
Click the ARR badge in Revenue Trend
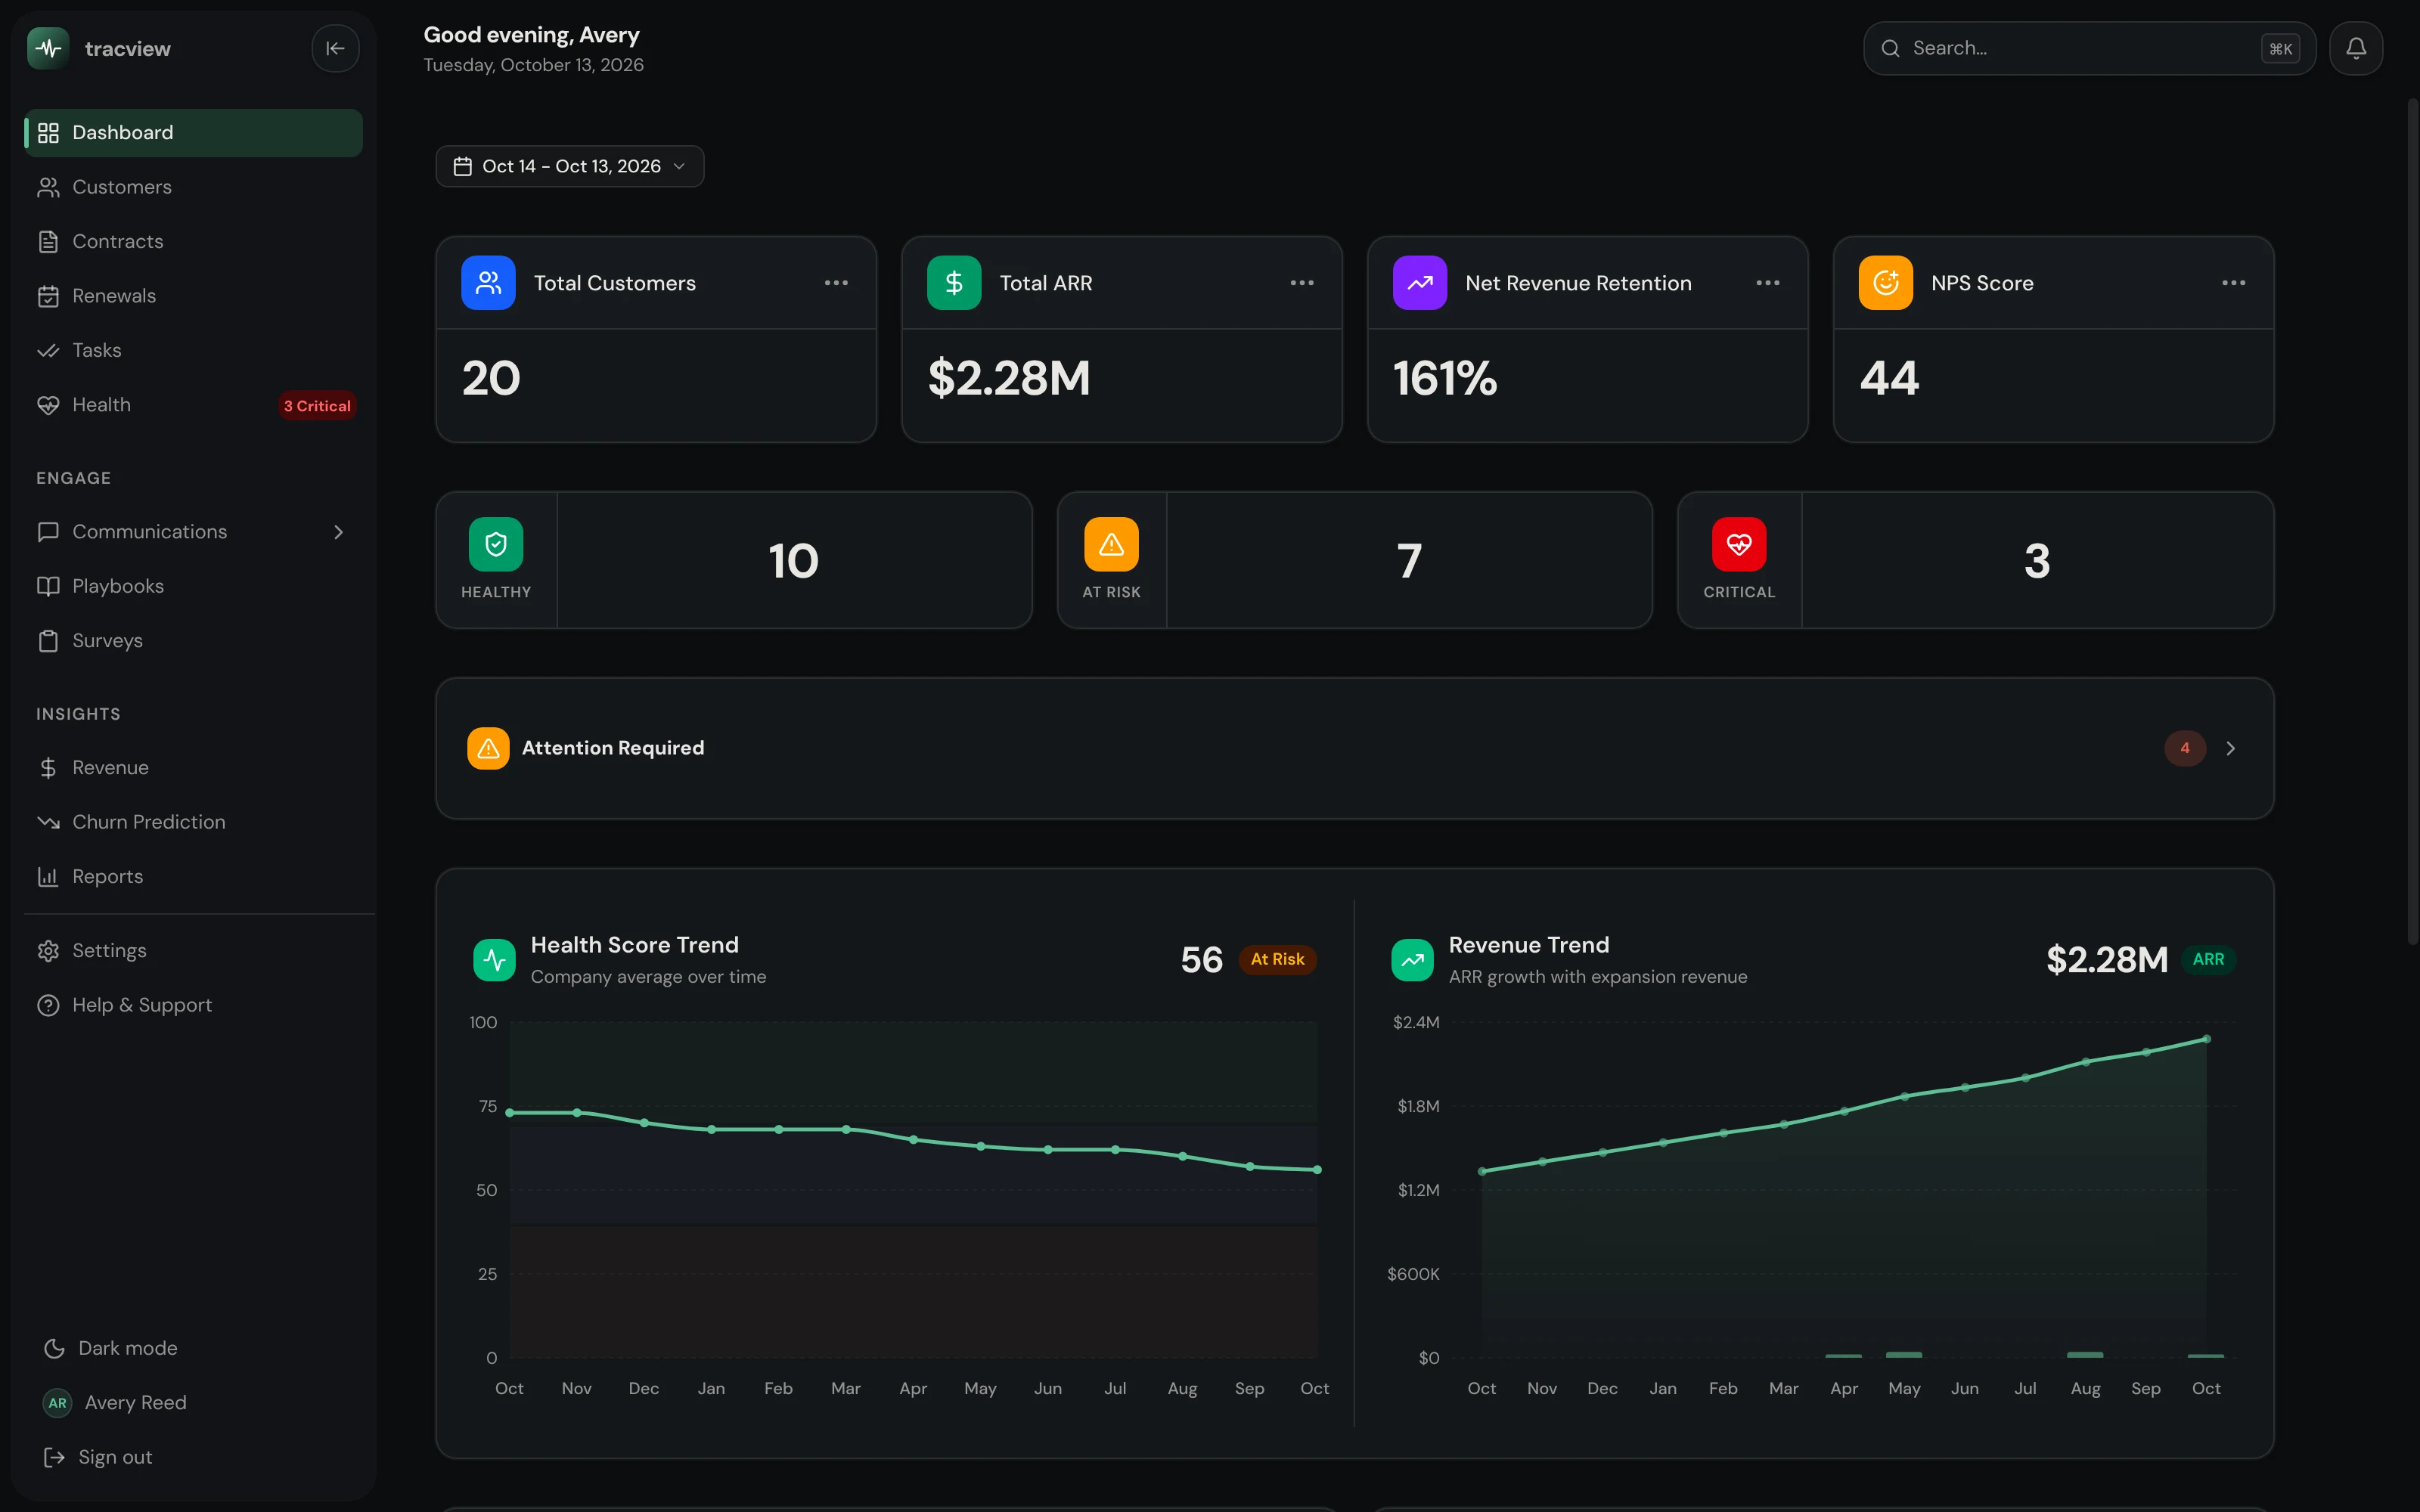(2208, 959)
